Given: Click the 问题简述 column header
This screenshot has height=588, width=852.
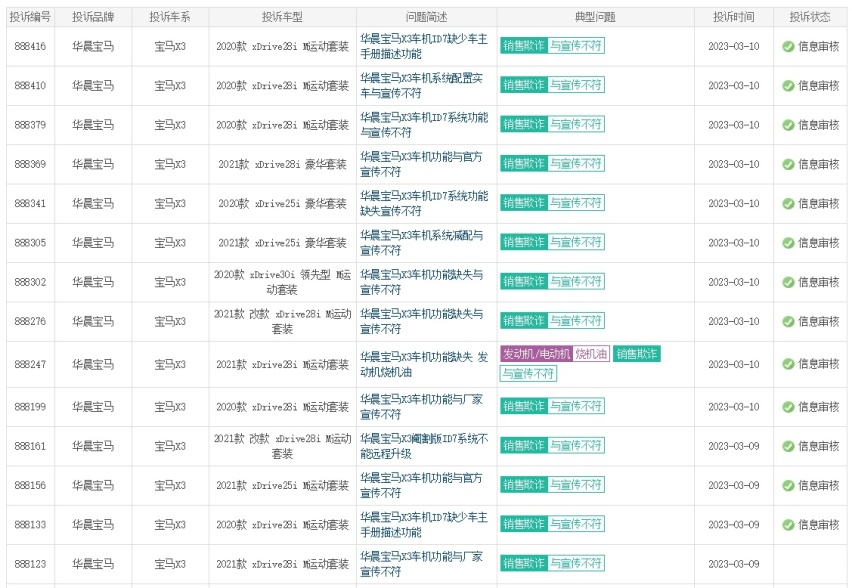Looking at the screenshot, I should (x=427, y=17).
